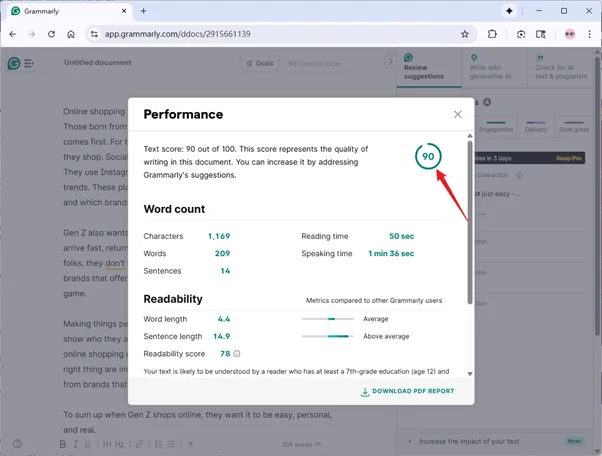602x456 pixels.
Task: Collapse the side panel with chevron arrow
Action: coord(390,62)
